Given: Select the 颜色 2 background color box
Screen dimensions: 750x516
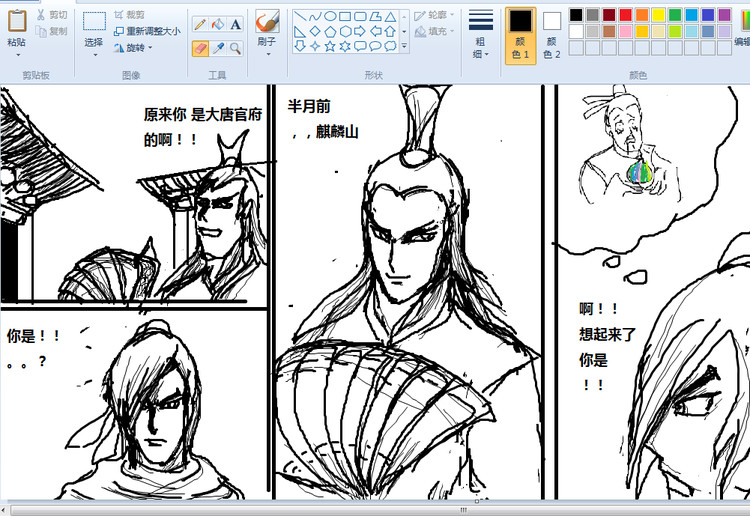Looking at the screenshot, I should 552,35.
